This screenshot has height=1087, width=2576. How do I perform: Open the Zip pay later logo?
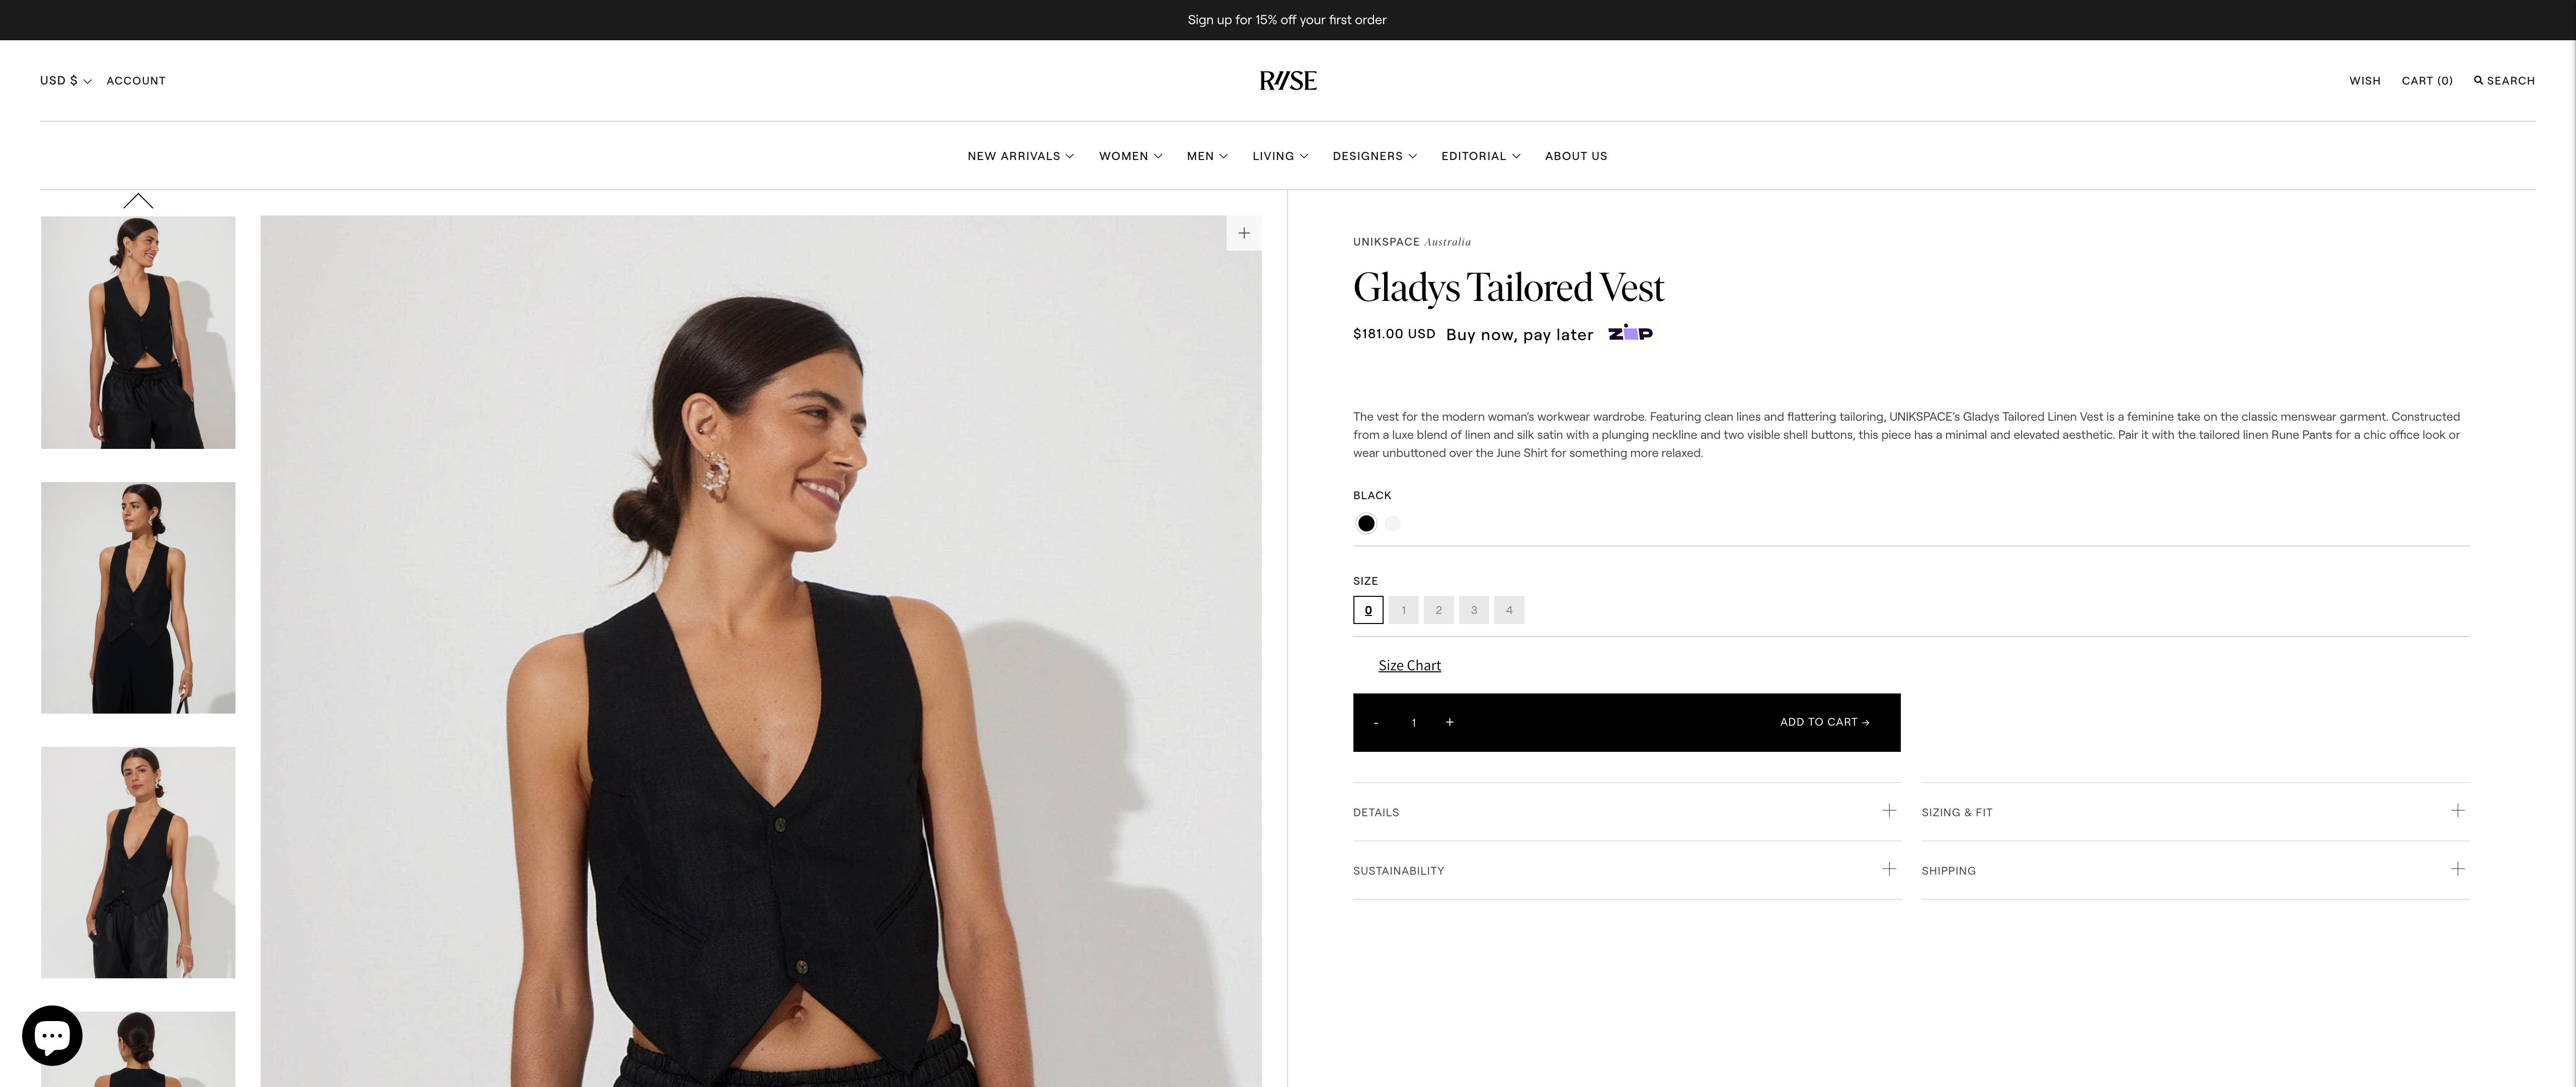point(1630,333)
